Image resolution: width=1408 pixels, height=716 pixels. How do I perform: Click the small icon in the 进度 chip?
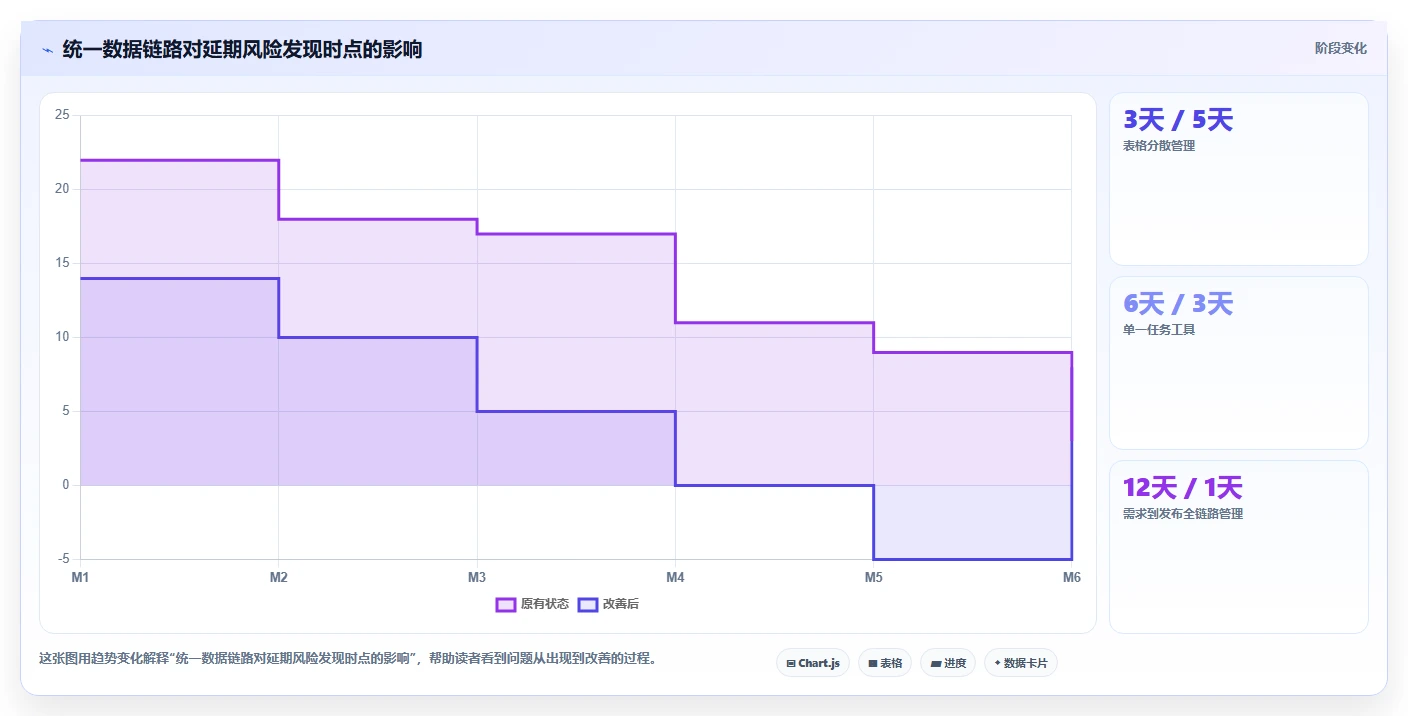coord(935,663)
